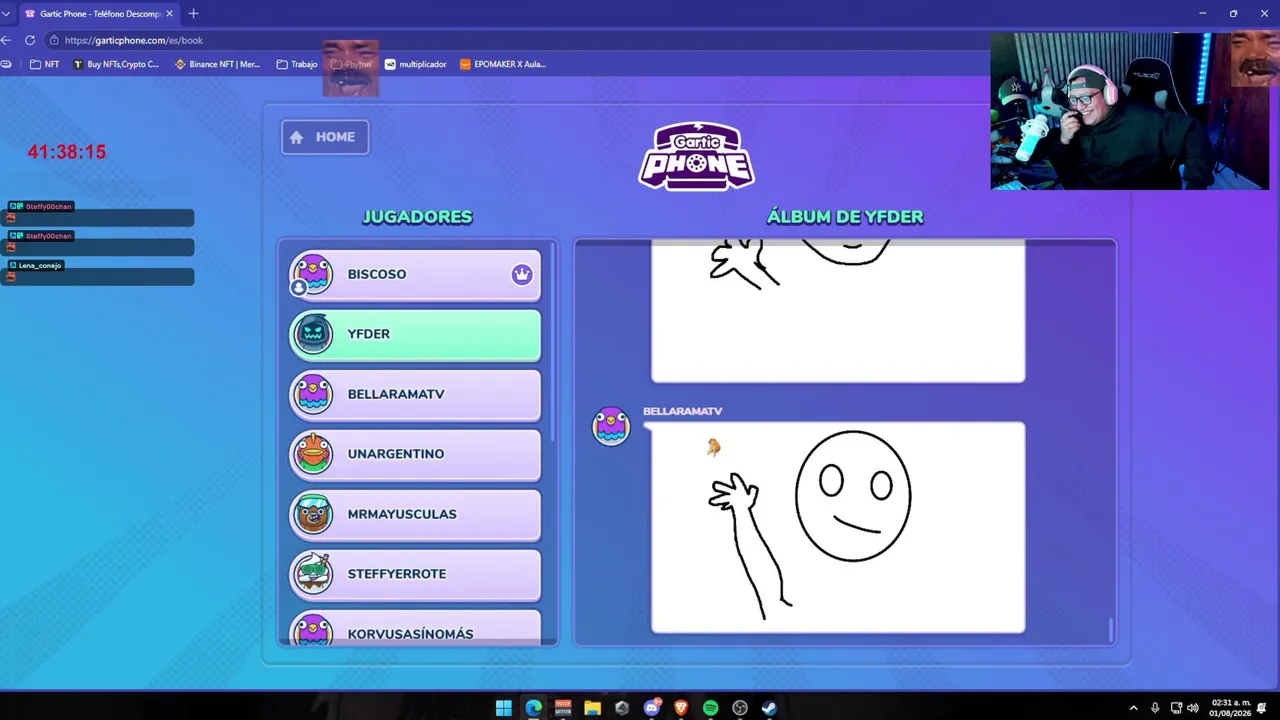Open the EPOMAKER X Aula bookmark
This screenshot has height=720, width=1280.
pyautogui.click(x=503, y=64)
